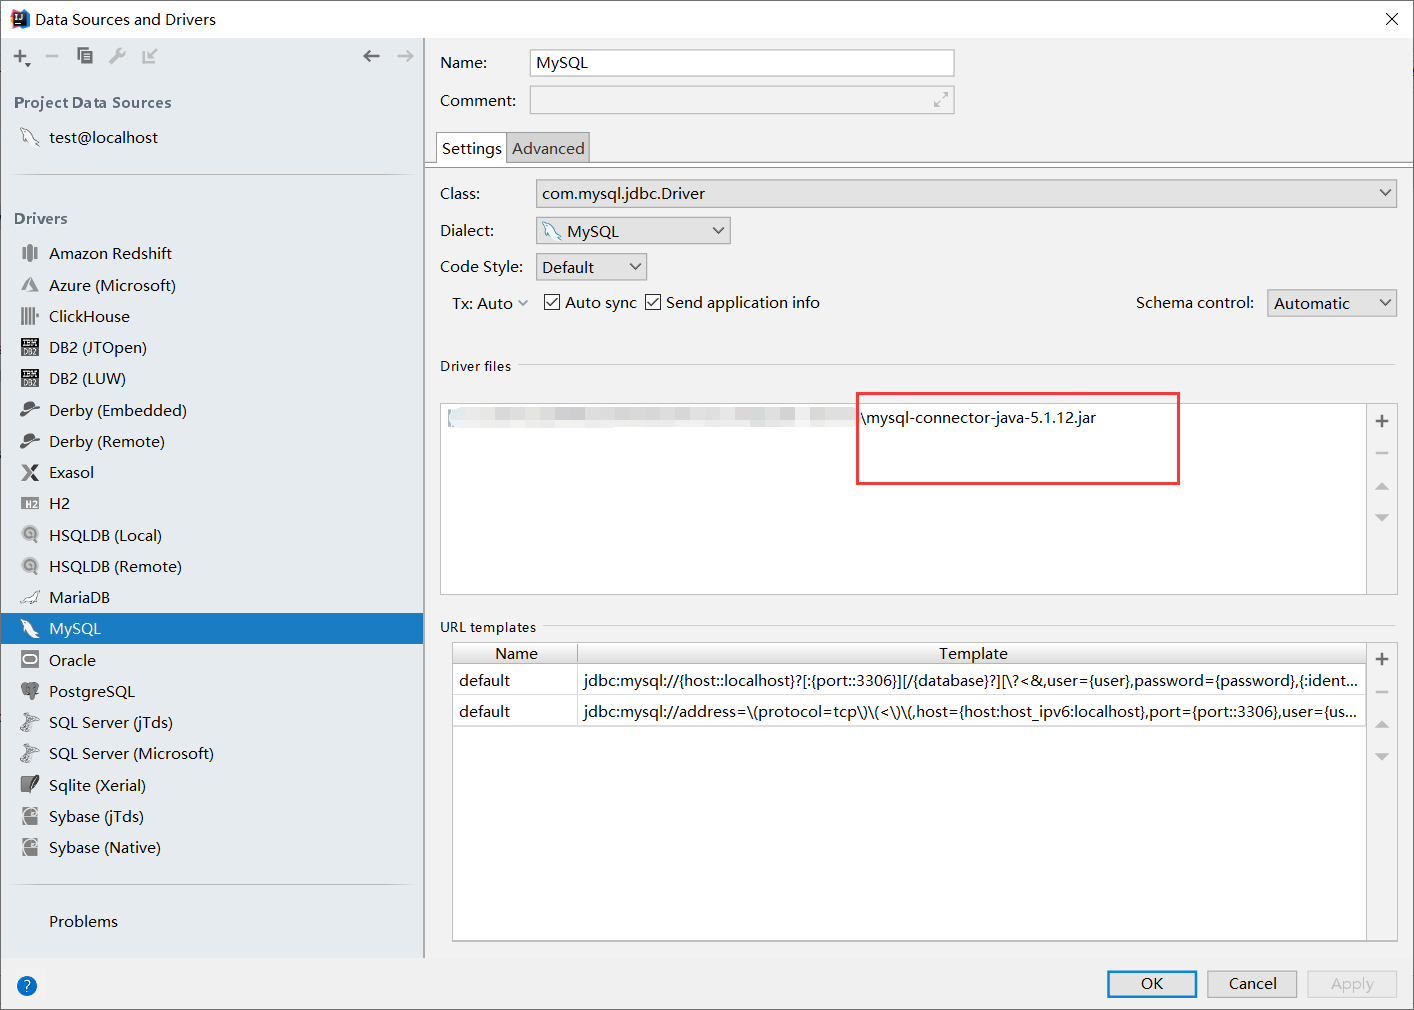Open the Code Style dropdown

(x=591, y=267)
